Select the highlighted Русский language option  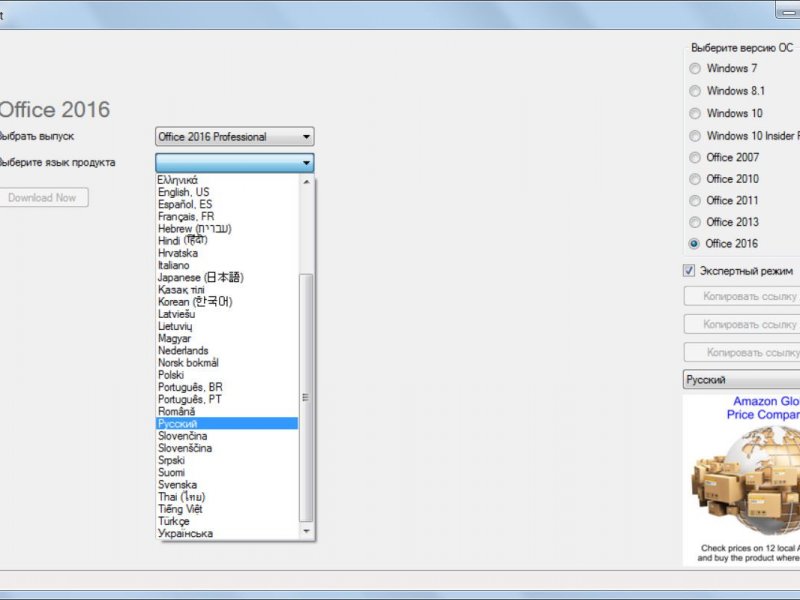point(227,423)
